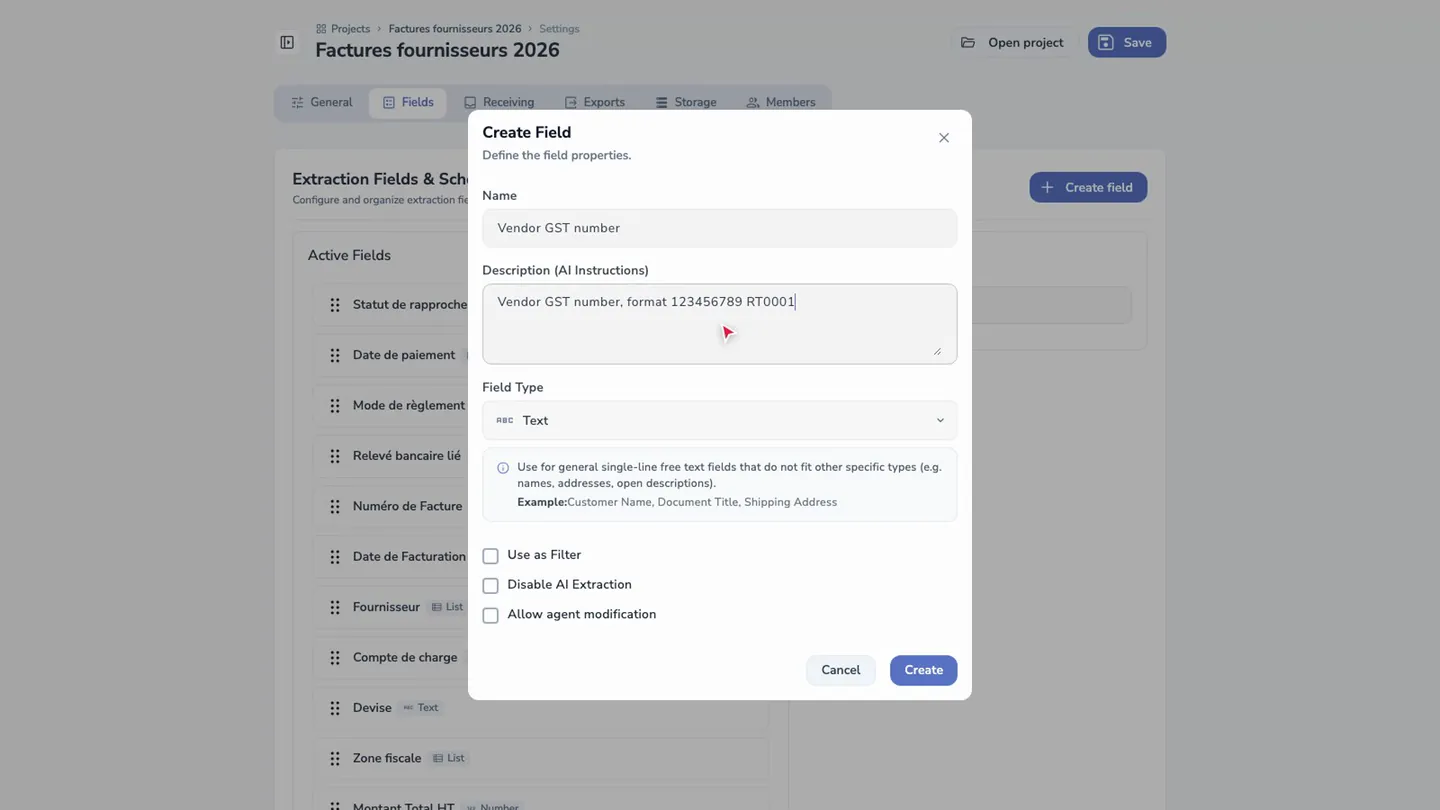This screenshot has height=810, width=1440.
Task: Click into the Description AI Instructions textarea
Action: pos(720,324)
